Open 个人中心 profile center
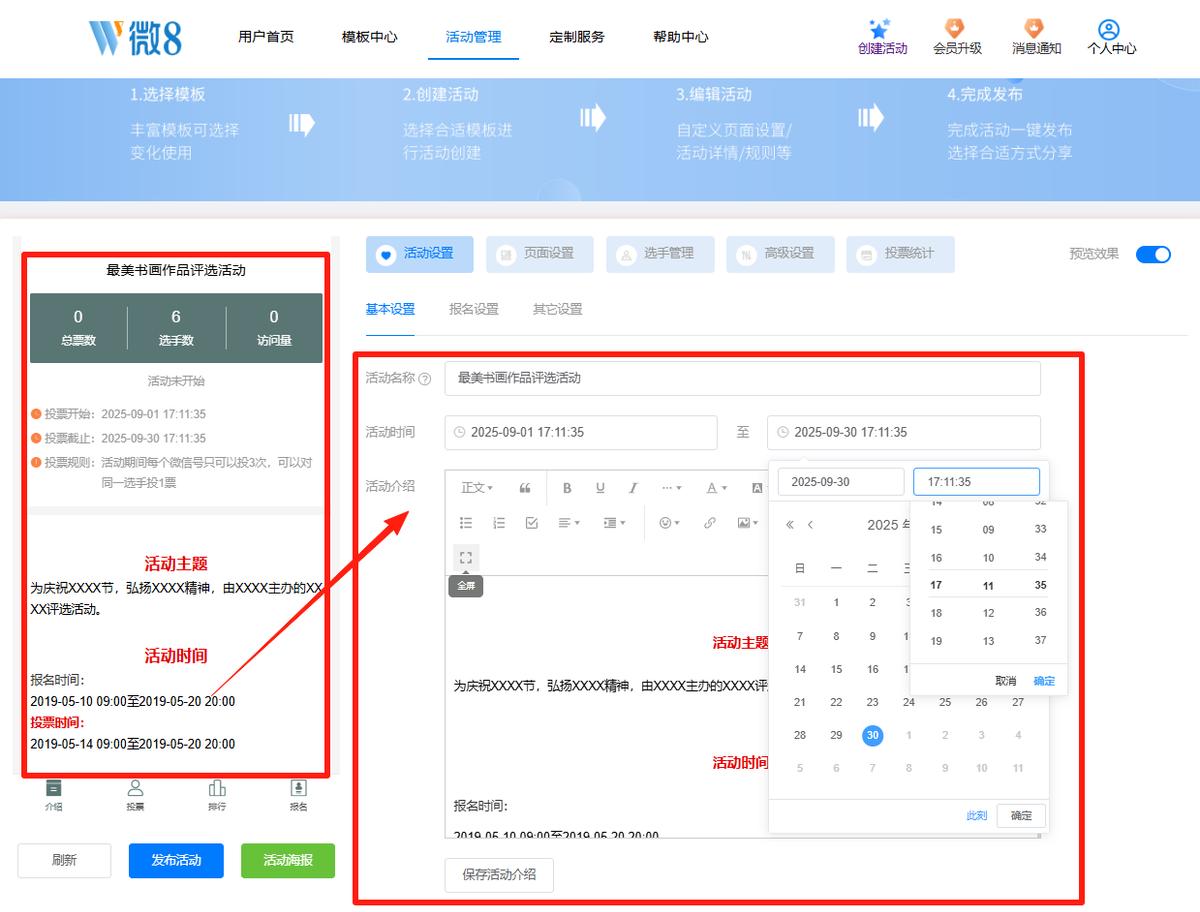This screenshot has width=1200, height=912. coord(1111,37)
